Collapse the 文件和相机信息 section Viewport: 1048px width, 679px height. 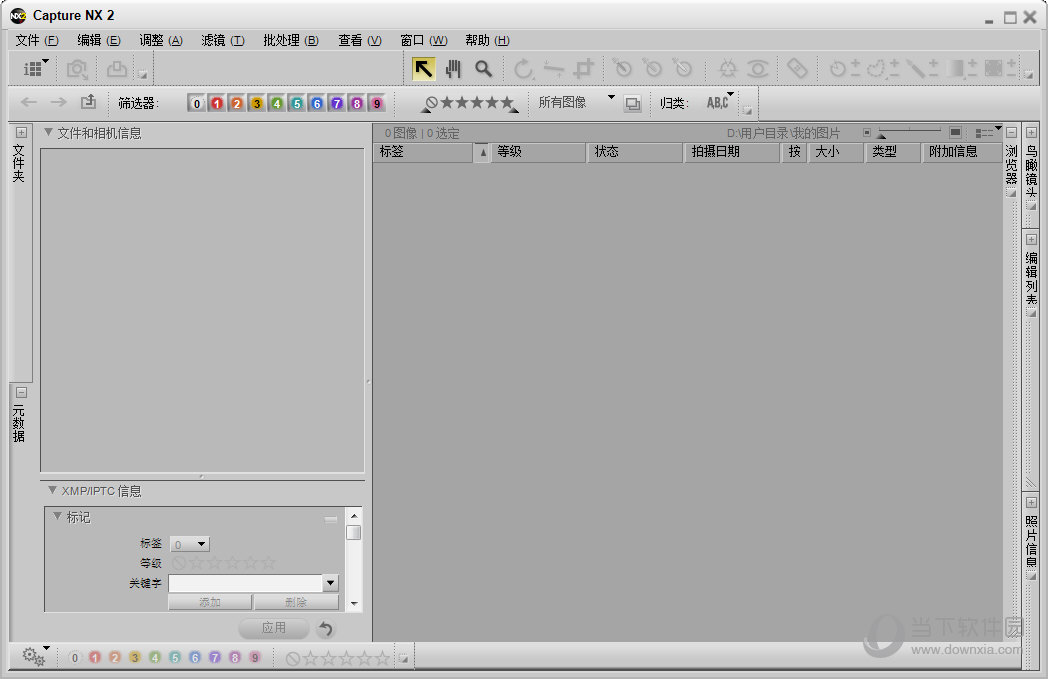[49, 131]
